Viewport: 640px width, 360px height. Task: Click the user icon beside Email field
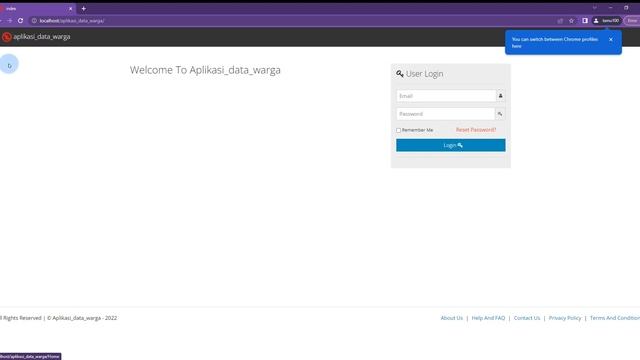[x=500, y=96]
